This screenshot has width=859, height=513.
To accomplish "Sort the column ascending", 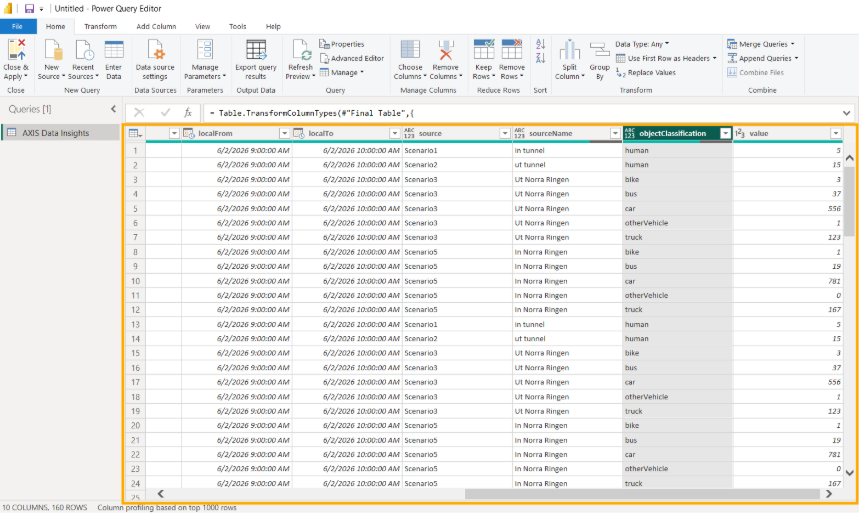I will click(x=540, y=44).
